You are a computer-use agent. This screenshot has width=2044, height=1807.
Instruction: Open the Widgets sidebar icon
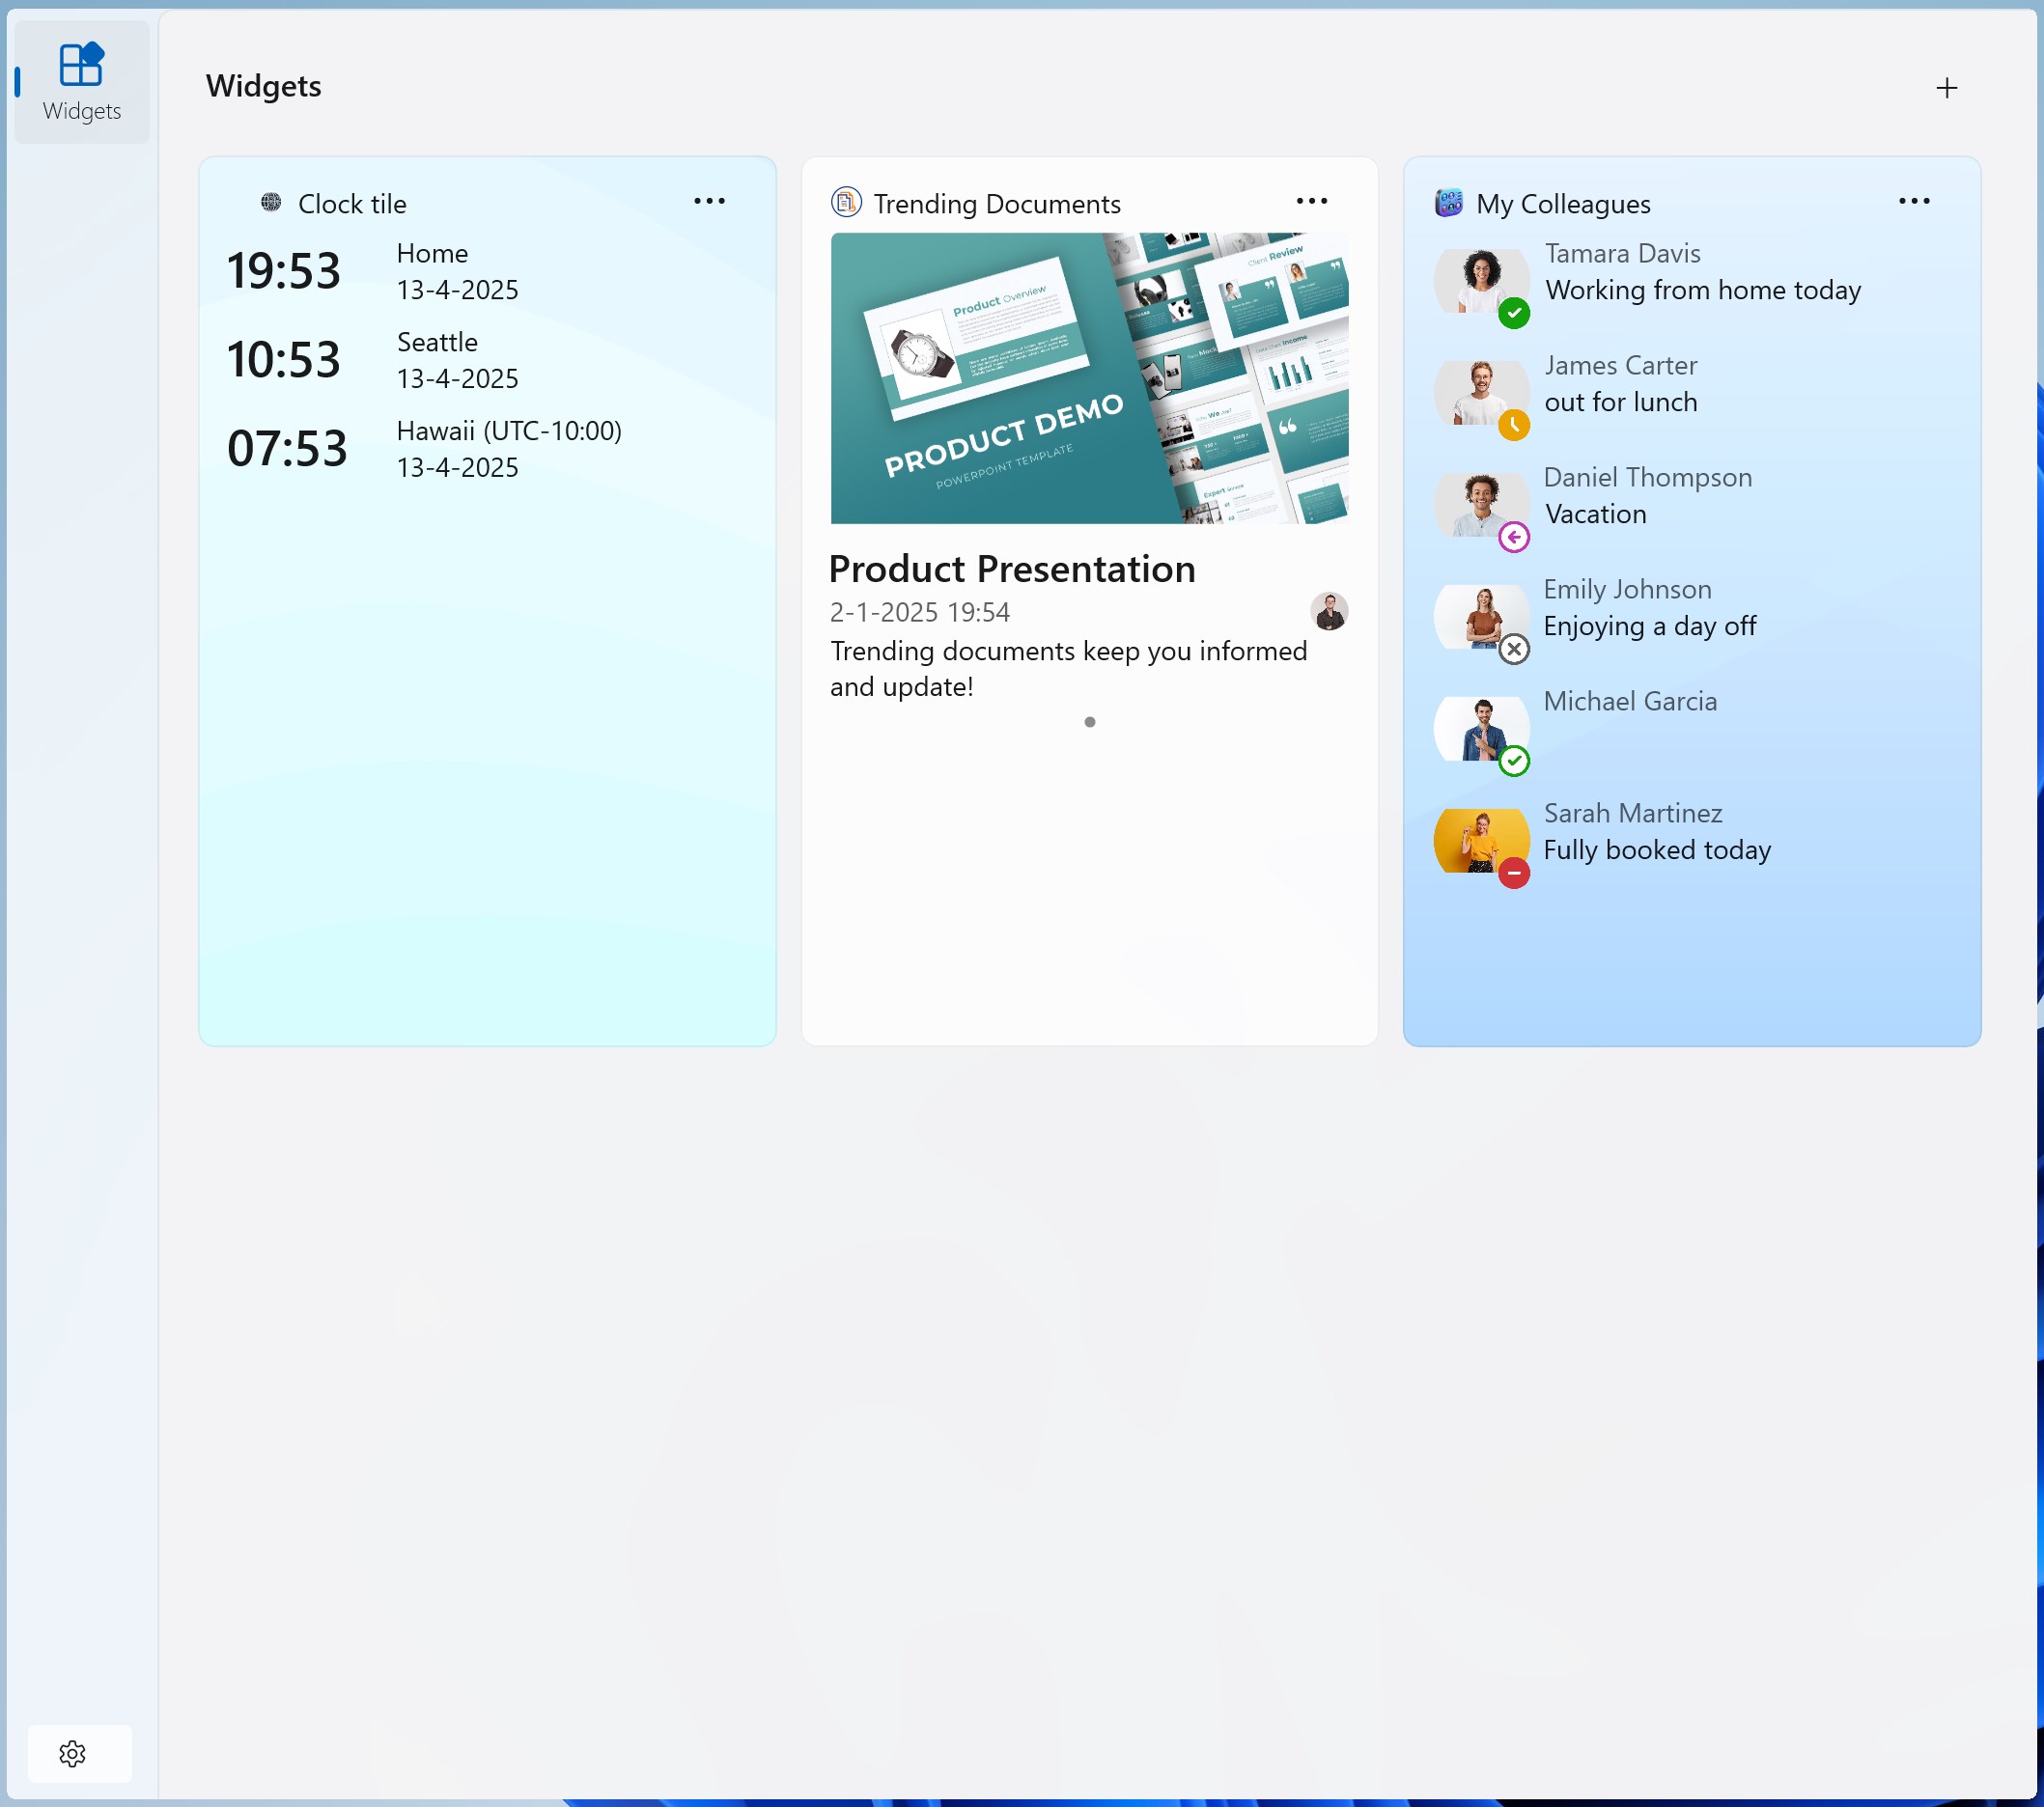[81, 82]
